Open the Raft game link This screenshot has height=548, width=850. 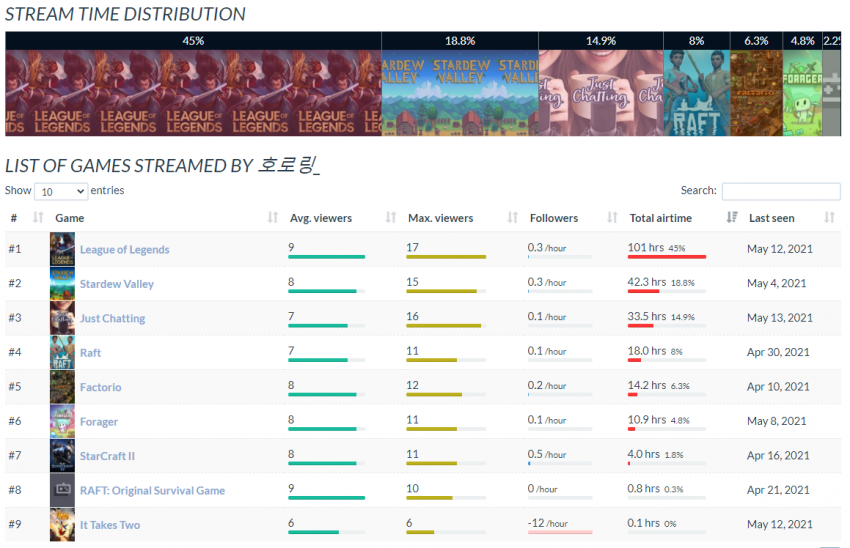90,353
